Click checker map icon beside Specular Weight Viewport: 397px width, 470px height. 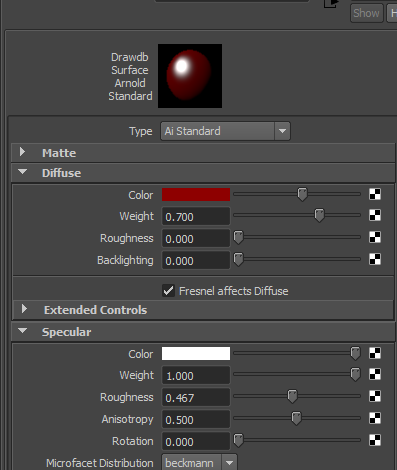coord(375,374)
